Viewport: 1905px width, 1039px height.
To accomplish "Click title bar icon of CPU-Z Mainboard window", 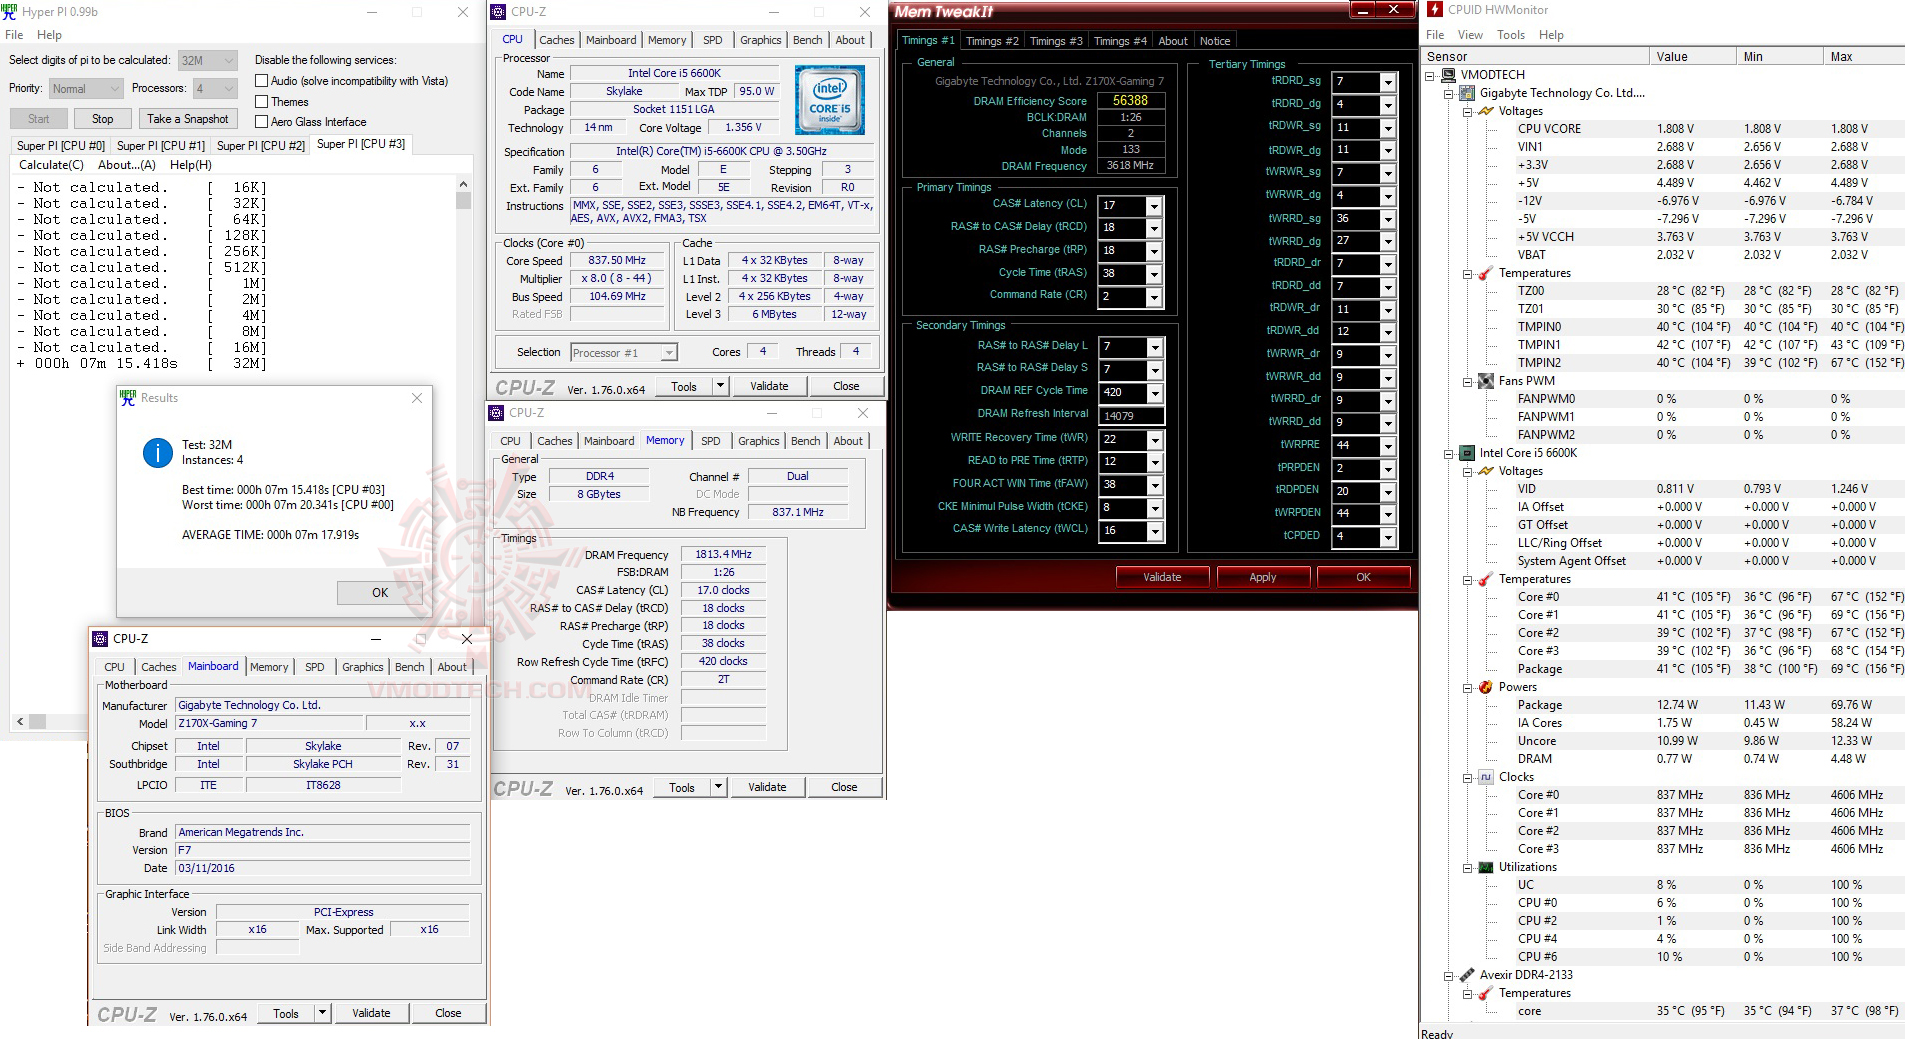I will [100, 639].
